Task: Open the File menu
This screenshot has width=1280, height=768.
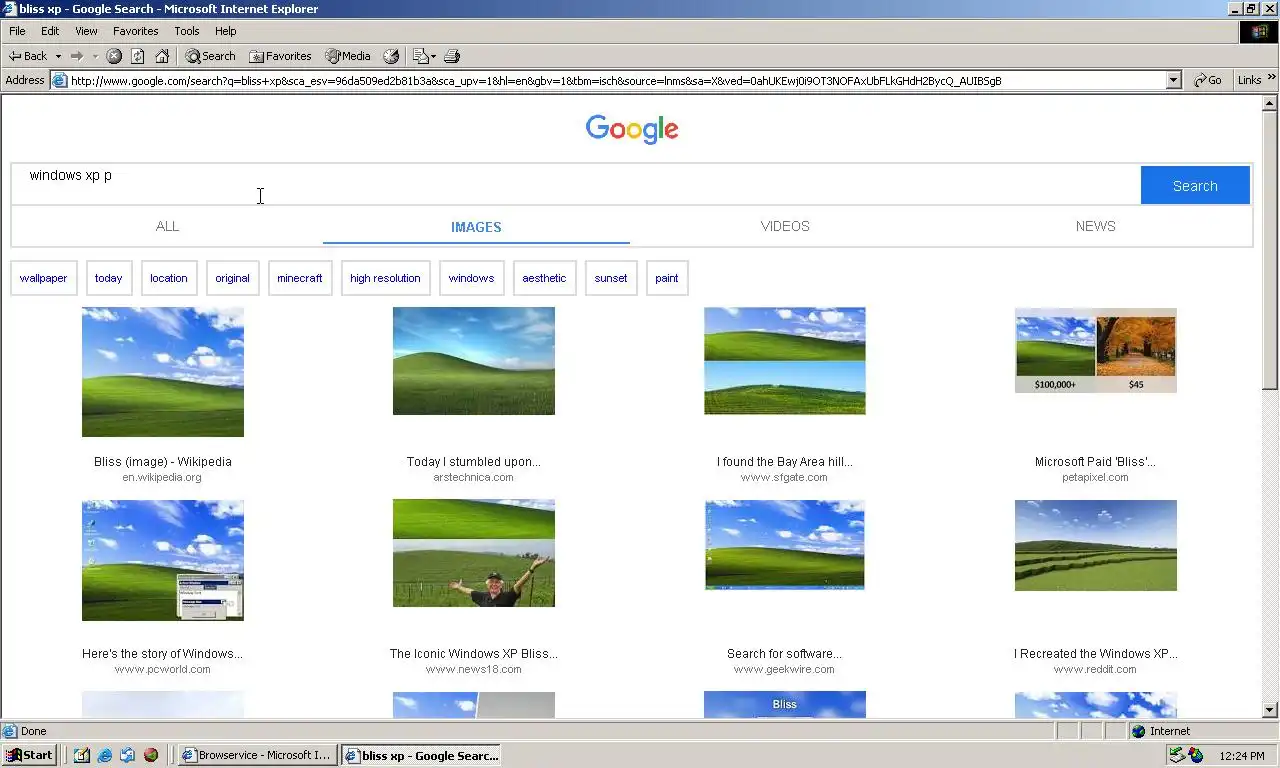Action: 17,31
